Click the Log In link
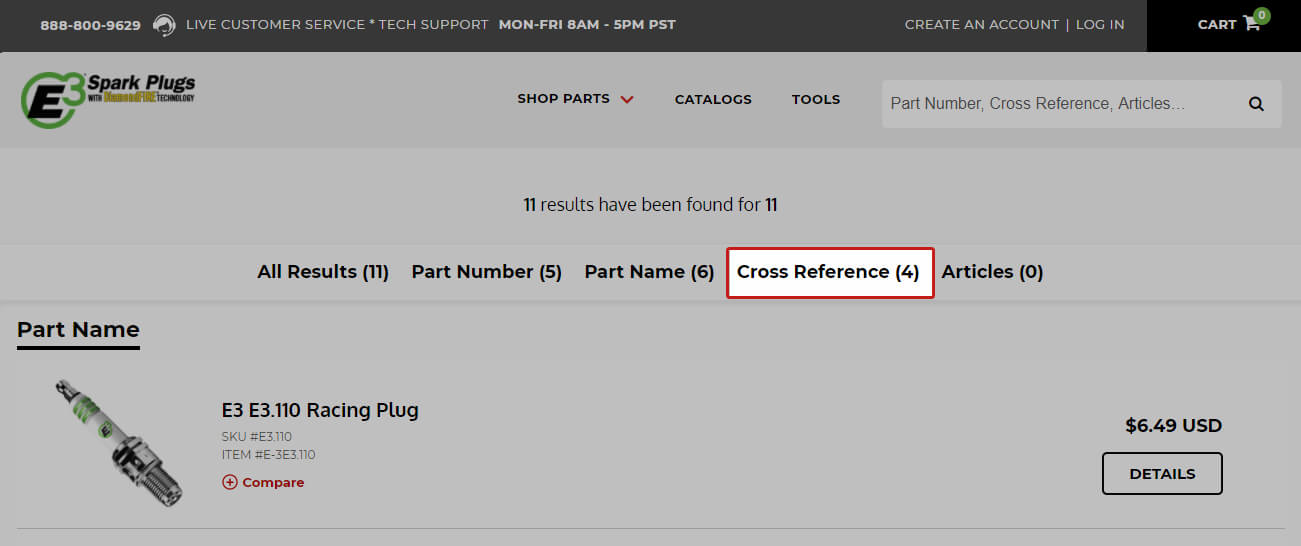Screen dimensions: 1301x546 [1100, 25]
